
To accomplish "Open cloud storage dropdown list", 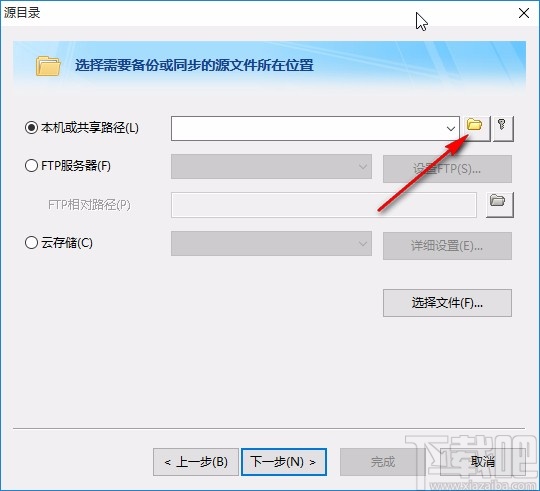I will (271, 243).
